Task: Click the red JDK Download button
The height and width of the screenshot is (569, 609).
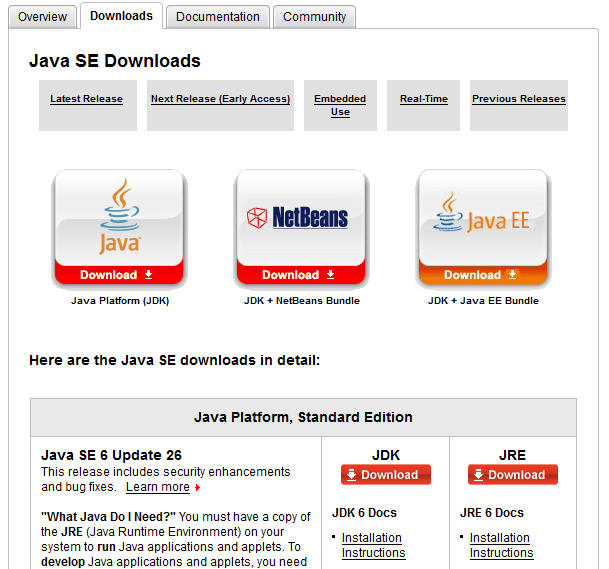Action: tap(386, 475)
